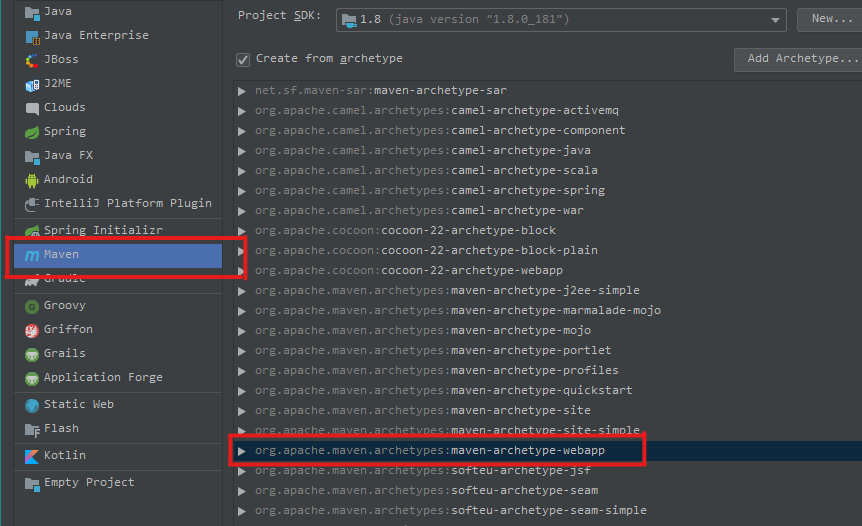Expand maven-archetype-webapp node

(x=241, y=451)
